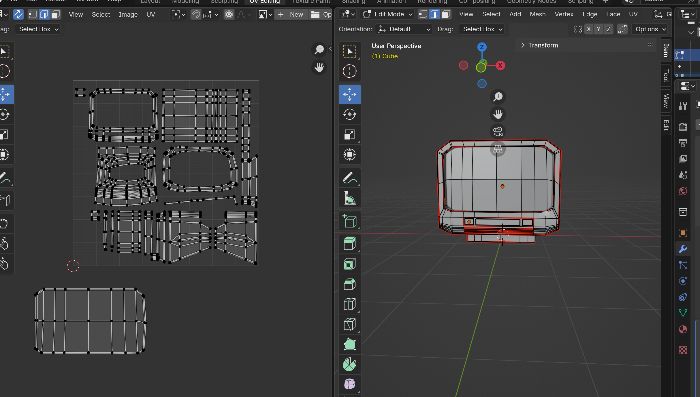
Task: Select the Cursor tool in 3D viewport toolbar
Action: [x=350, y=71]
